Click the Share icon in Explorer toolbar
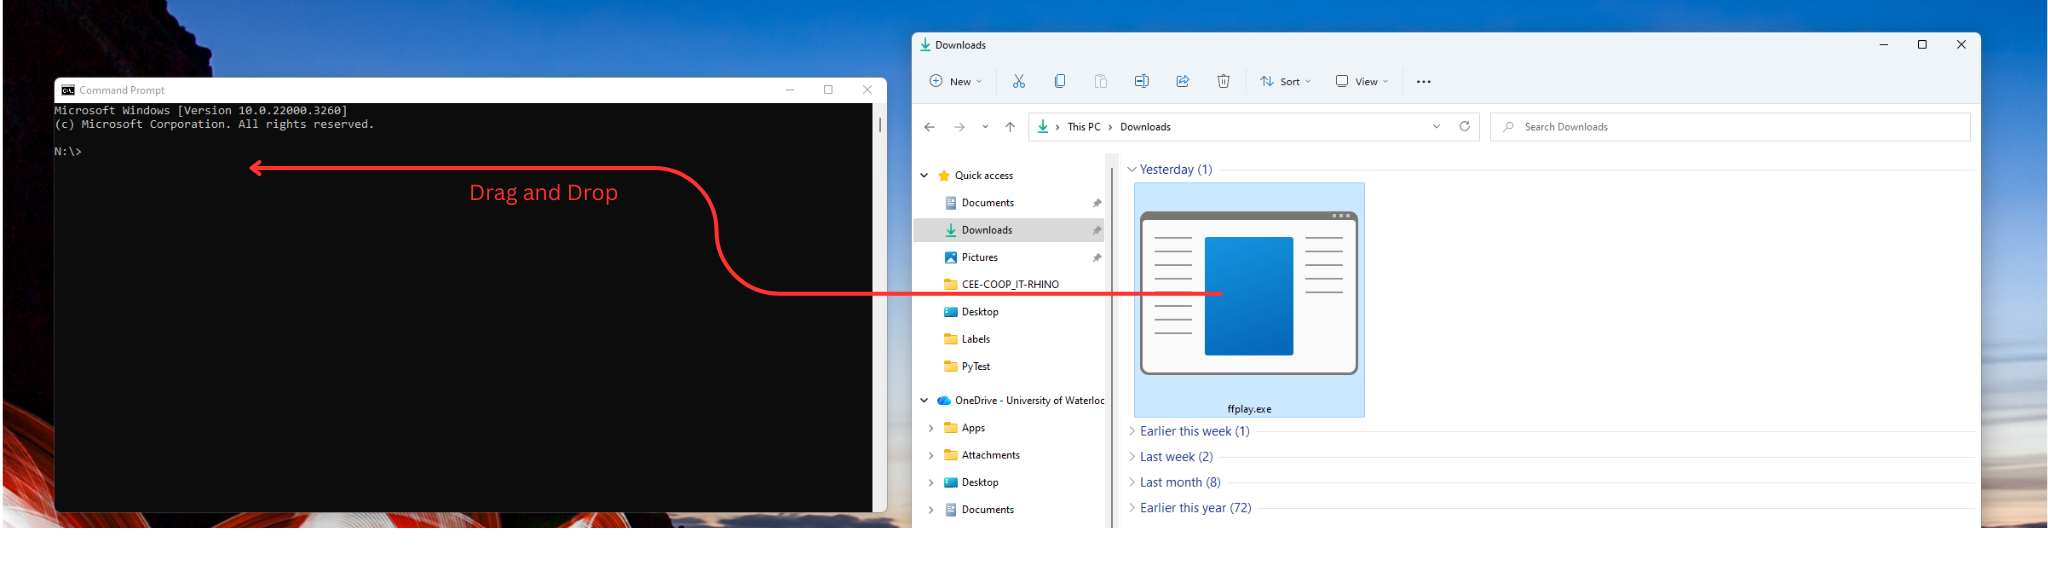 (1182, 81)
